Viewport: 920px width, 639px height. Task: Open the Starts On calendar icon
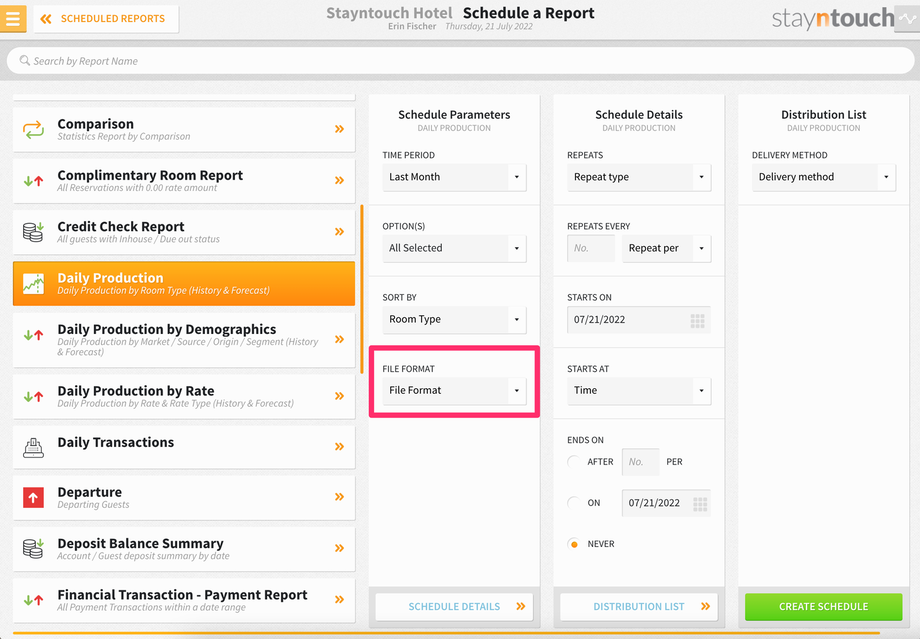697,320
